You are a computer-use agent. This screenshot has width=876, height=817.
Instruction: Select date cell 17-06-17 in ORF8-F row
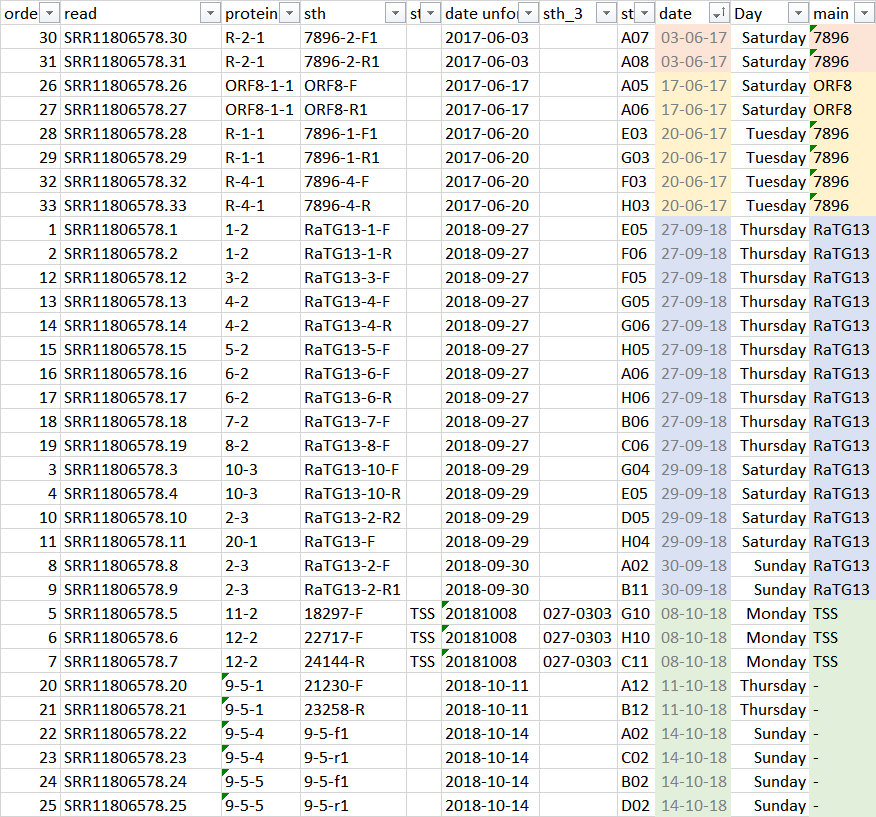coord(693,86)
